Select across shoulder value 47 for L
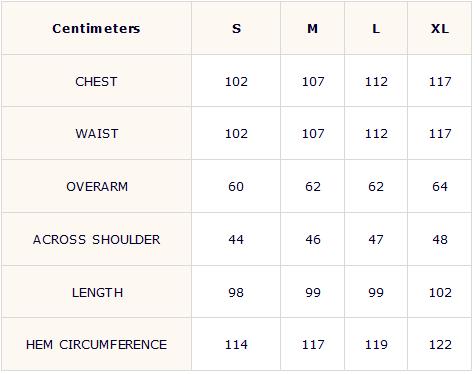 pyautogui.click(x=376, y=240)
